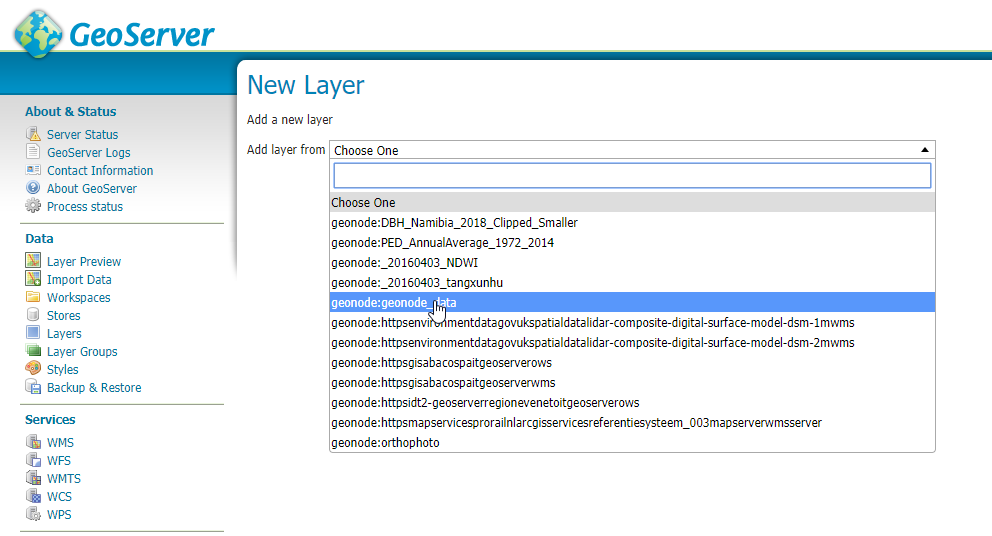
Task: Click the WFS service icon
Action: [33, 460]
